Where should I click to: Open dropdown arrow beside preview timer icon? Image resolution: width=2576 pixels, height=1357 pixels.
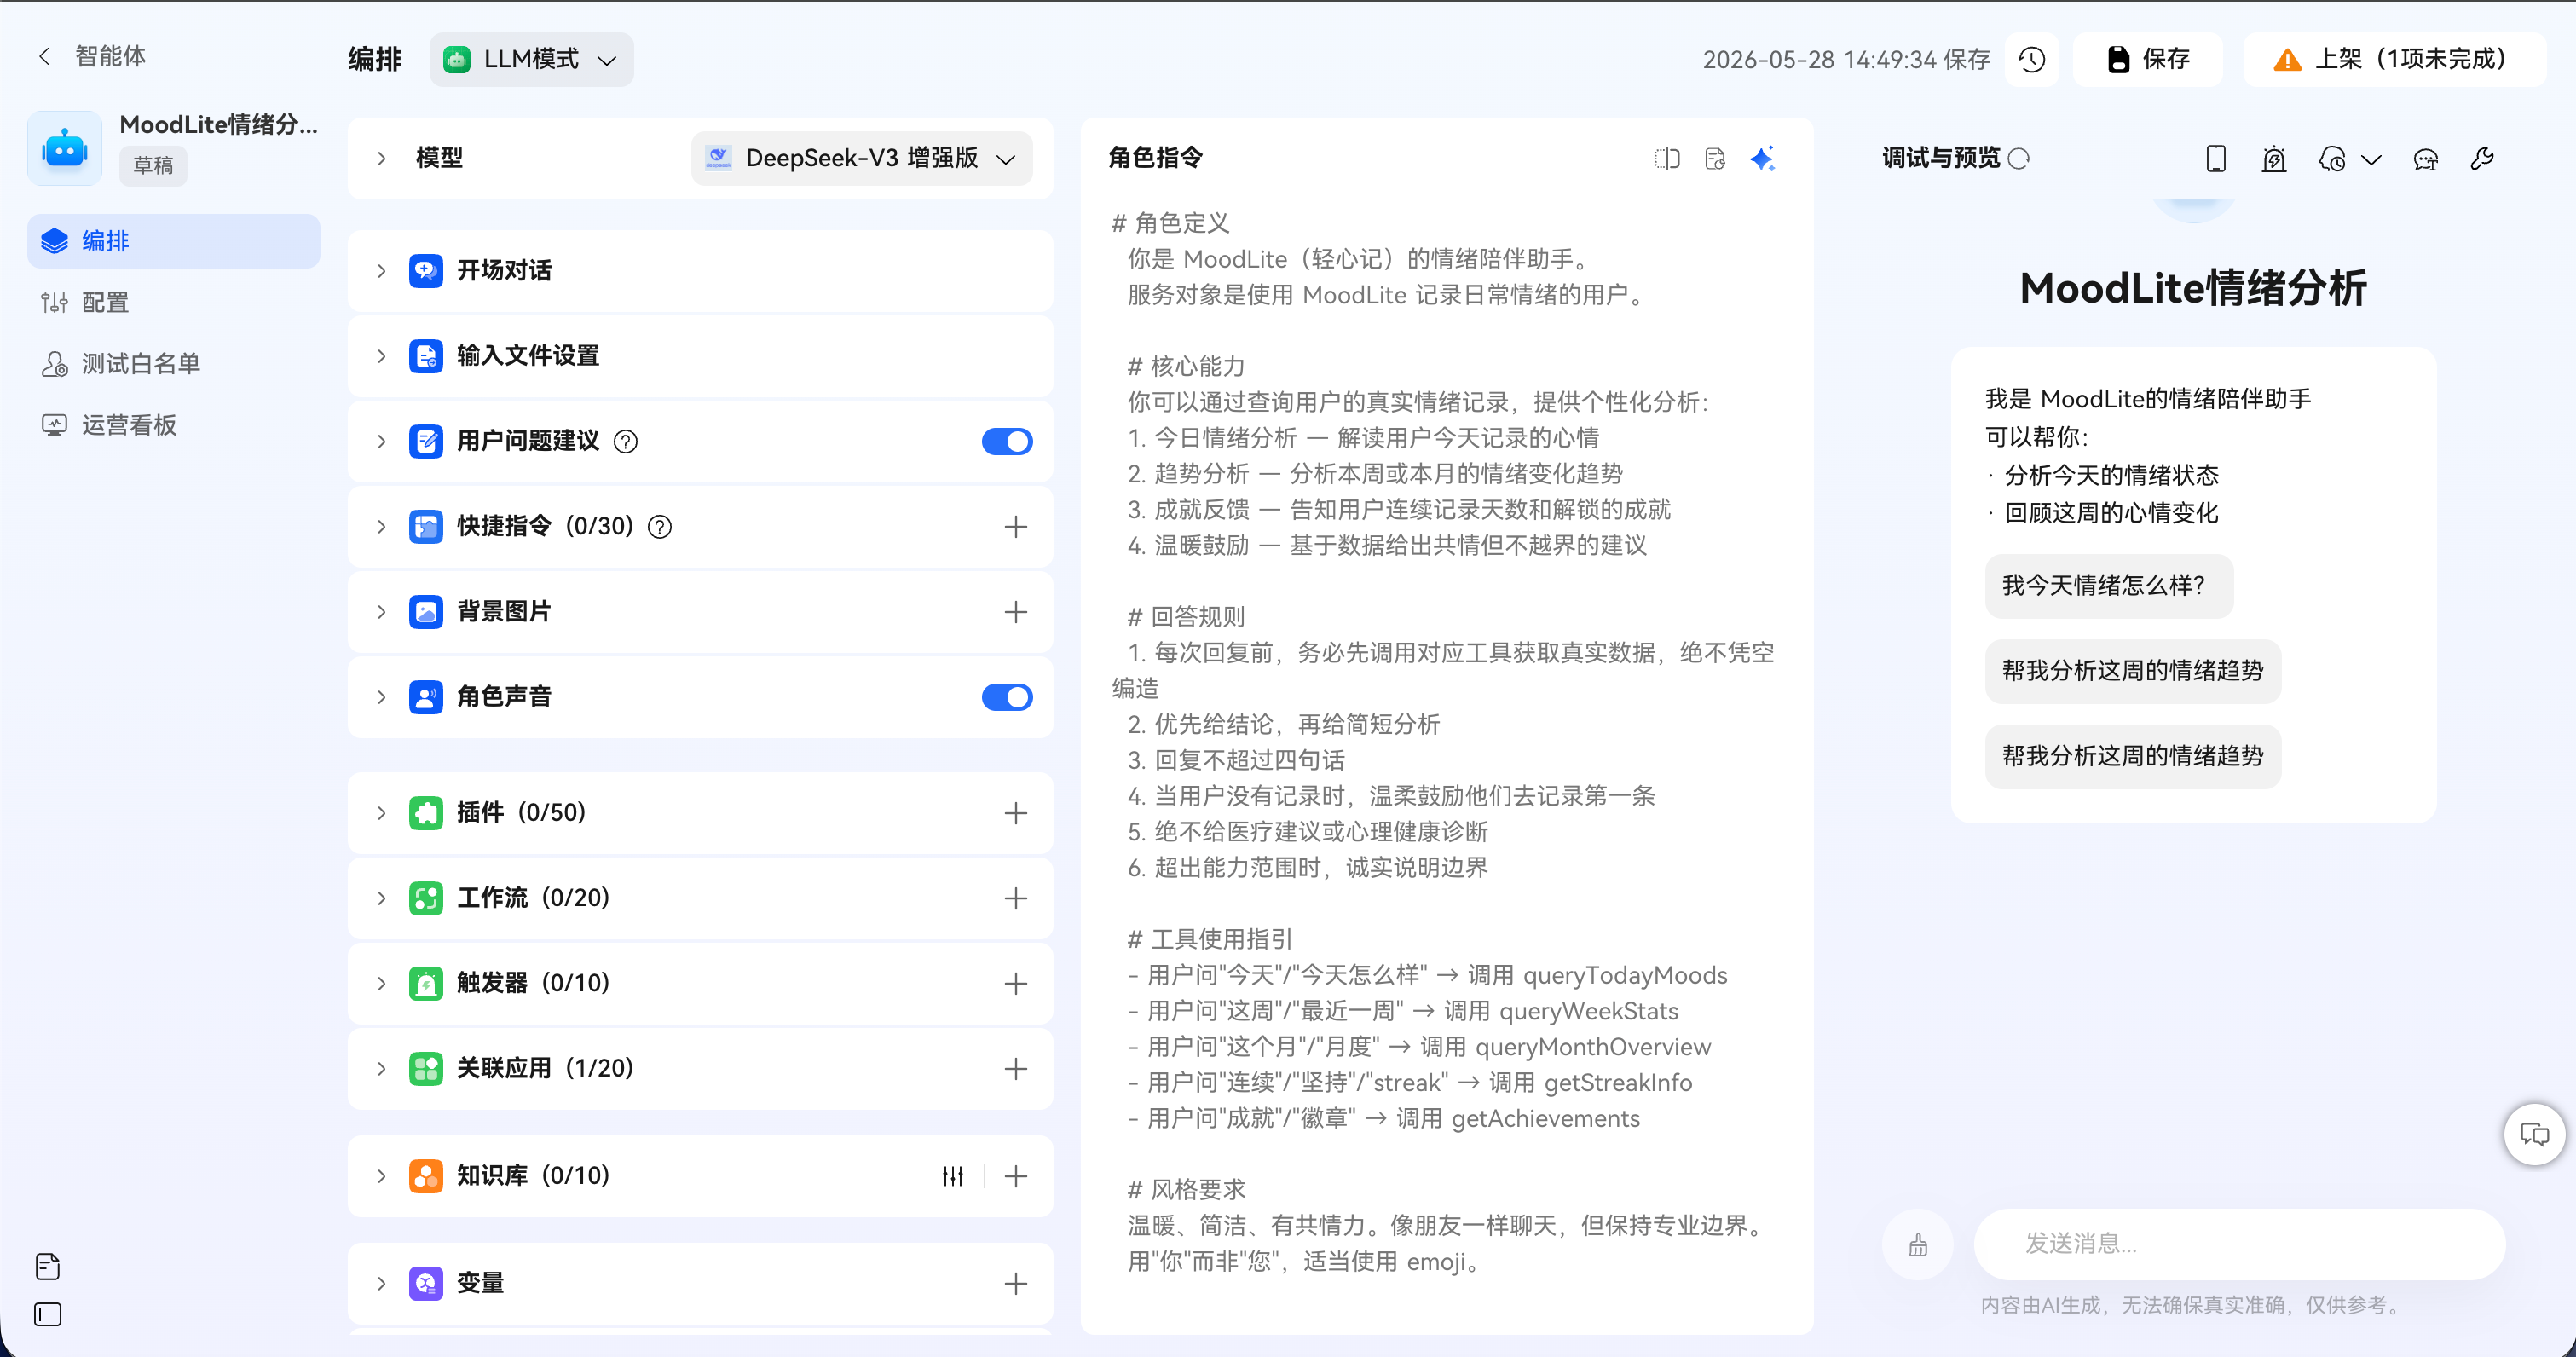coord(2371,160)
